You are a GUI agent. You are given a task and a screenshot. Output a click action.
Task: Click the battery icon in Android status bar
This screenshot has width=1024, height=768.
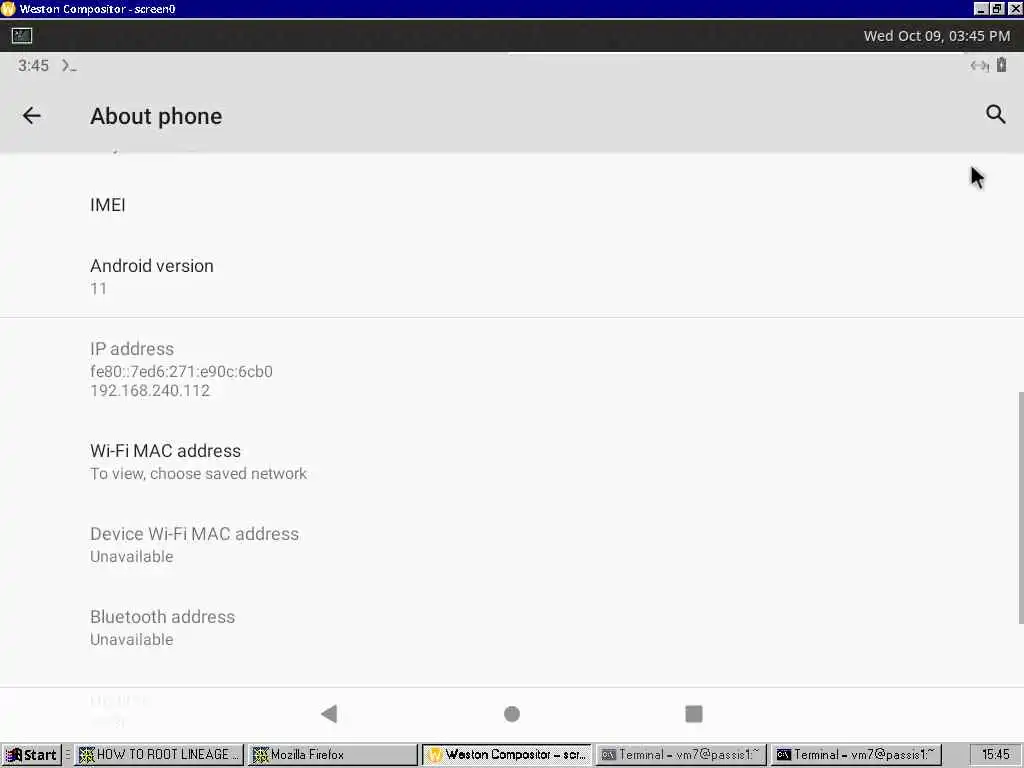point(1002,65)
